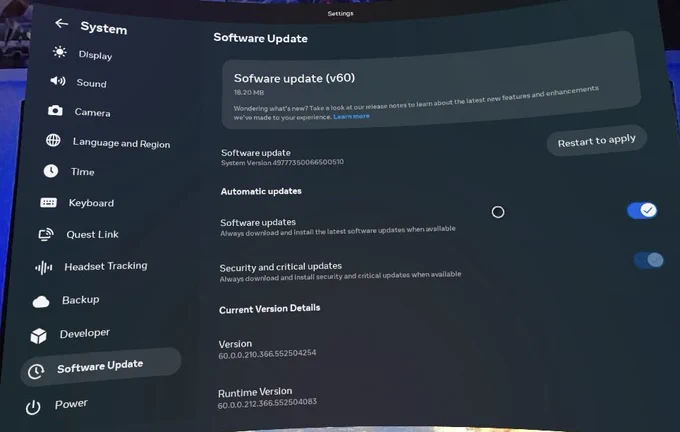The height and width of the screenshot is (432, 680).
Task: Open Display settings
Action: coord(95,55)
